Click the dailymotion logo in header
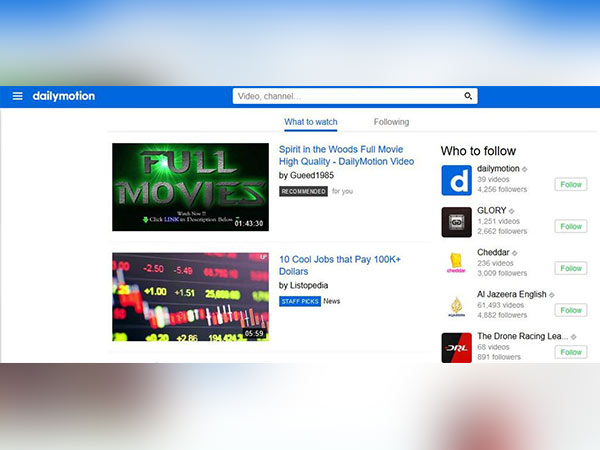This screenshot has width=600, height=450. 63,97
